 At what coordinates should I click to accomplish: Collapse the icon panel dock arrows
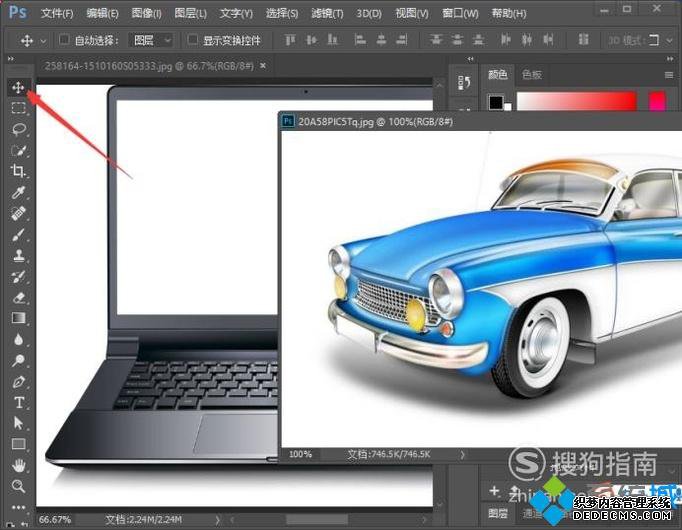470,58
